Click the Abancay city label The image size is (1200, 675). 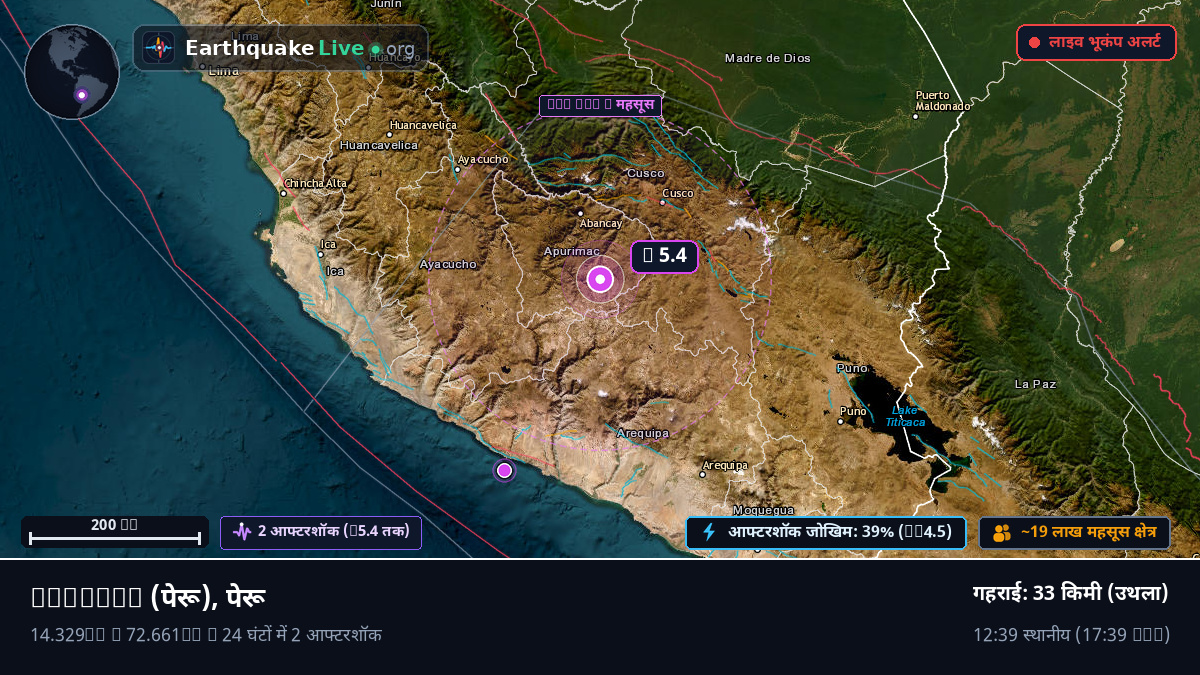tap(601, 223)
